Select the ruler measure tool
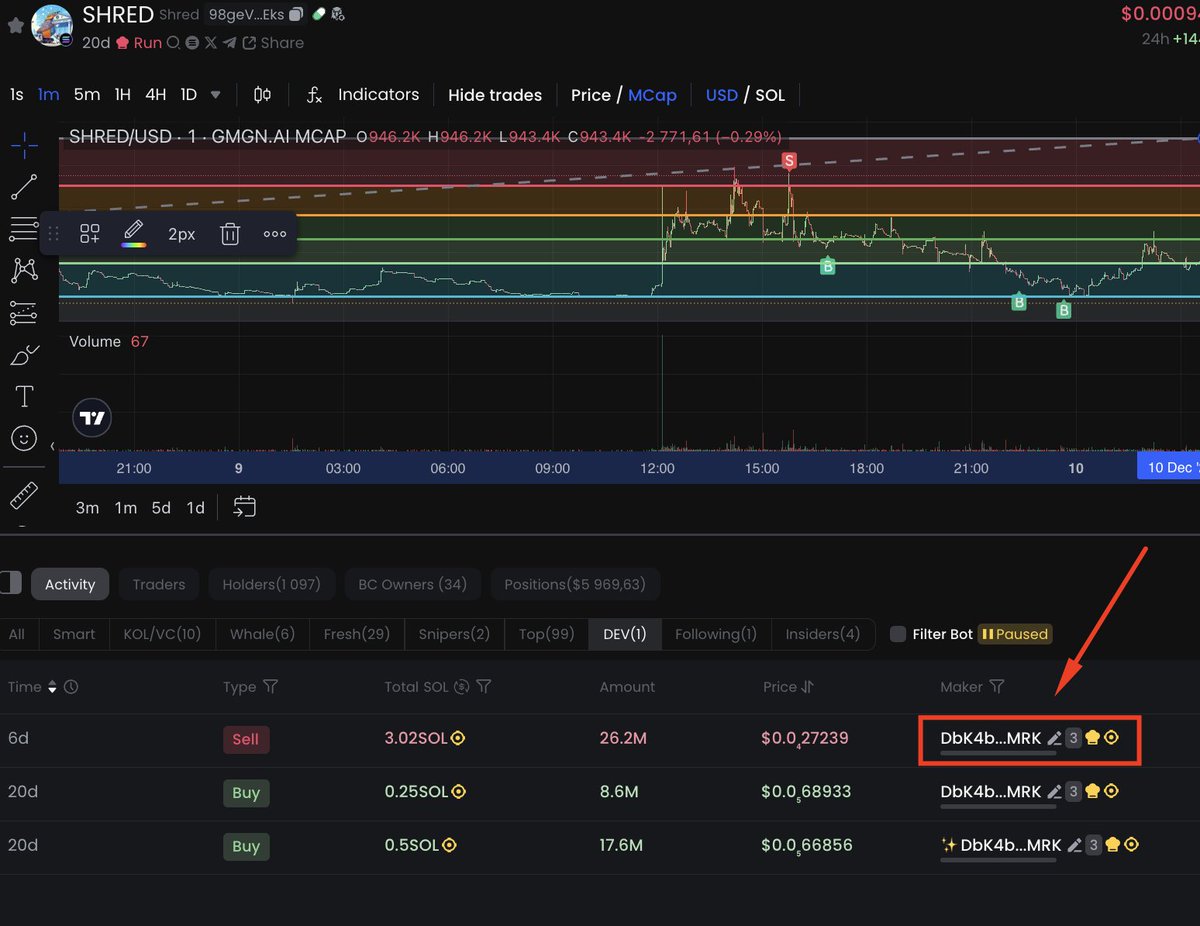 (24, 495)
